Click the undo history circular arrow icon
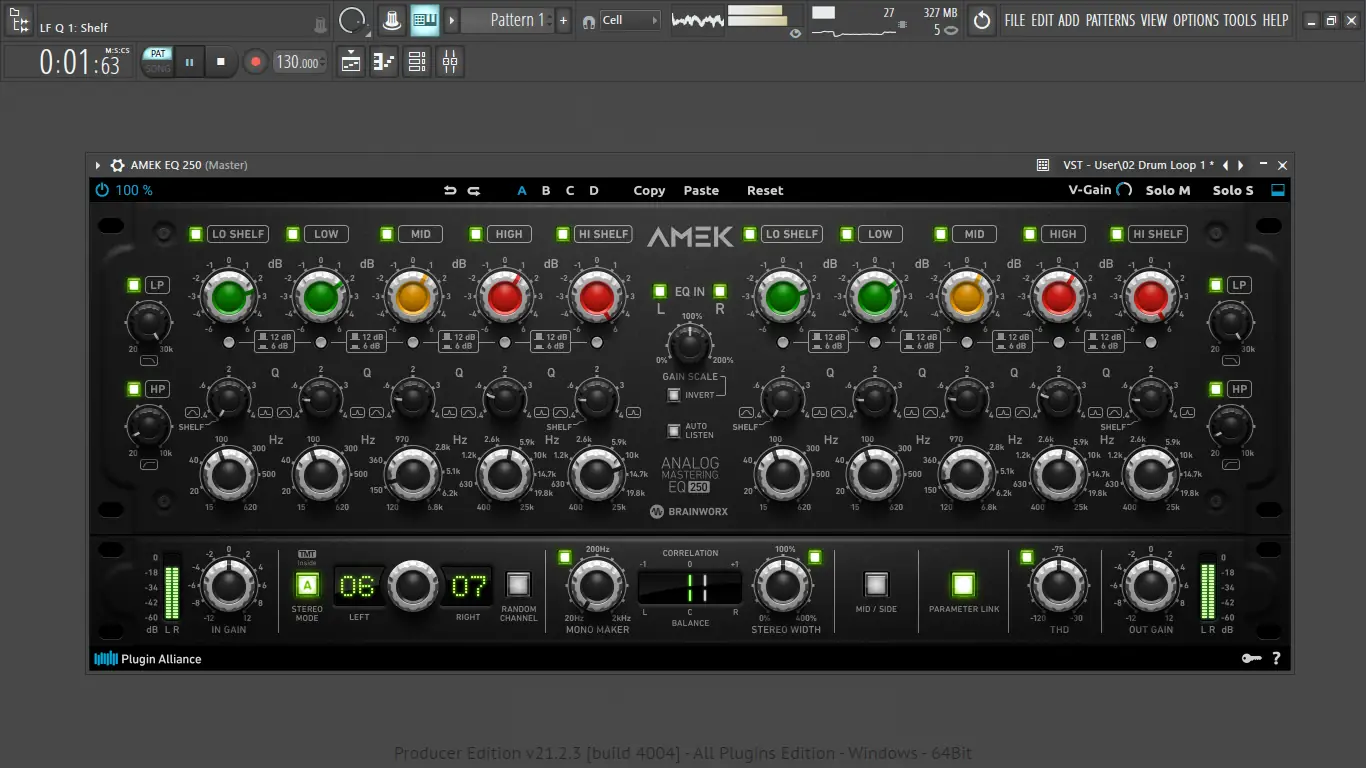 [982, 20]
